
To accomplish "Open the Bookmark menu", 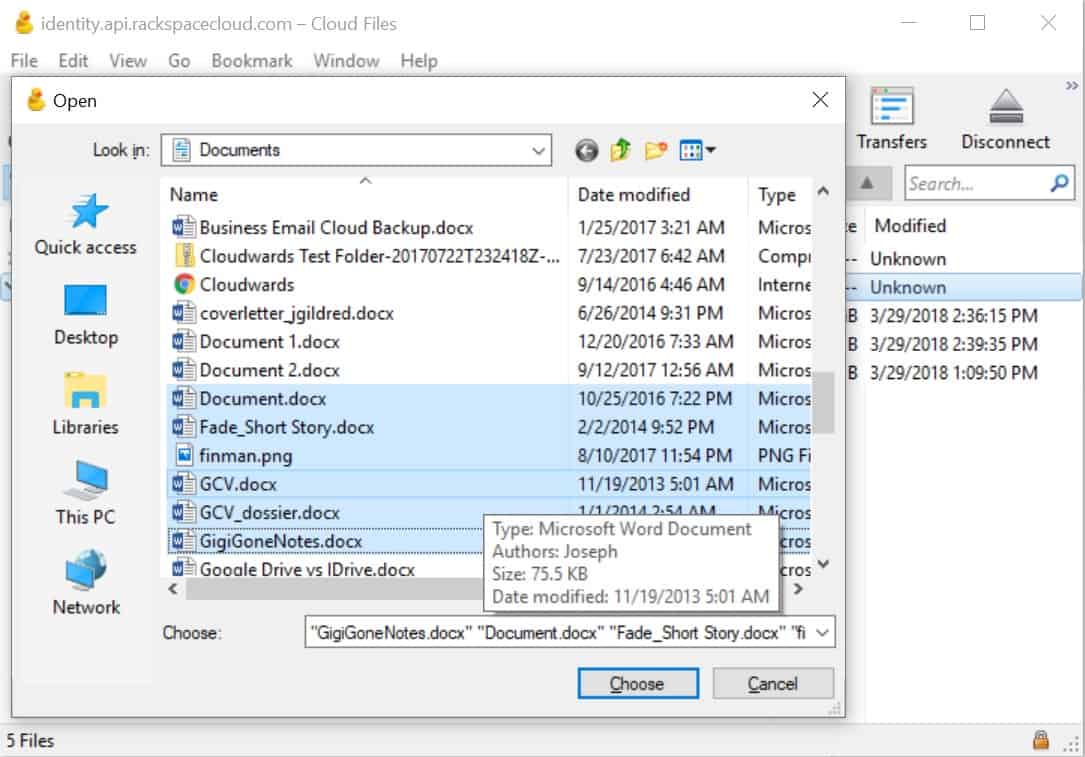I will click(x=252, y=61).
